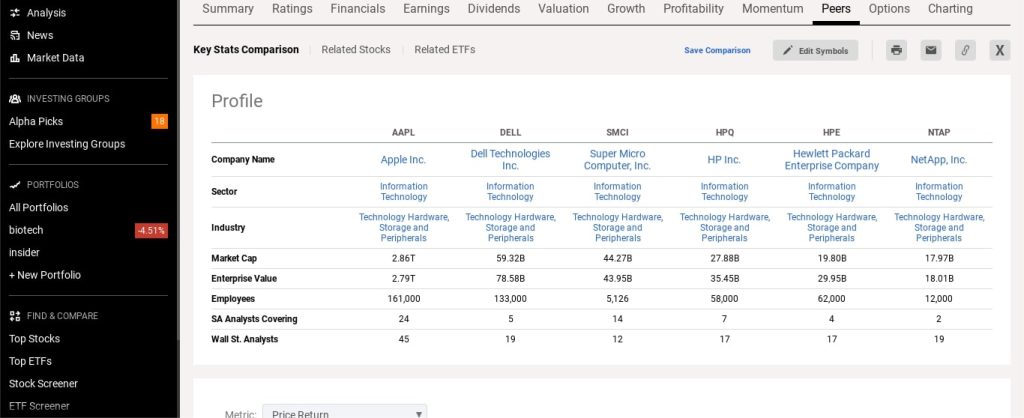The height and width of the screenshot is (418, 1024).
Task: Click the News sidebar icon
Action: point(15,35)
